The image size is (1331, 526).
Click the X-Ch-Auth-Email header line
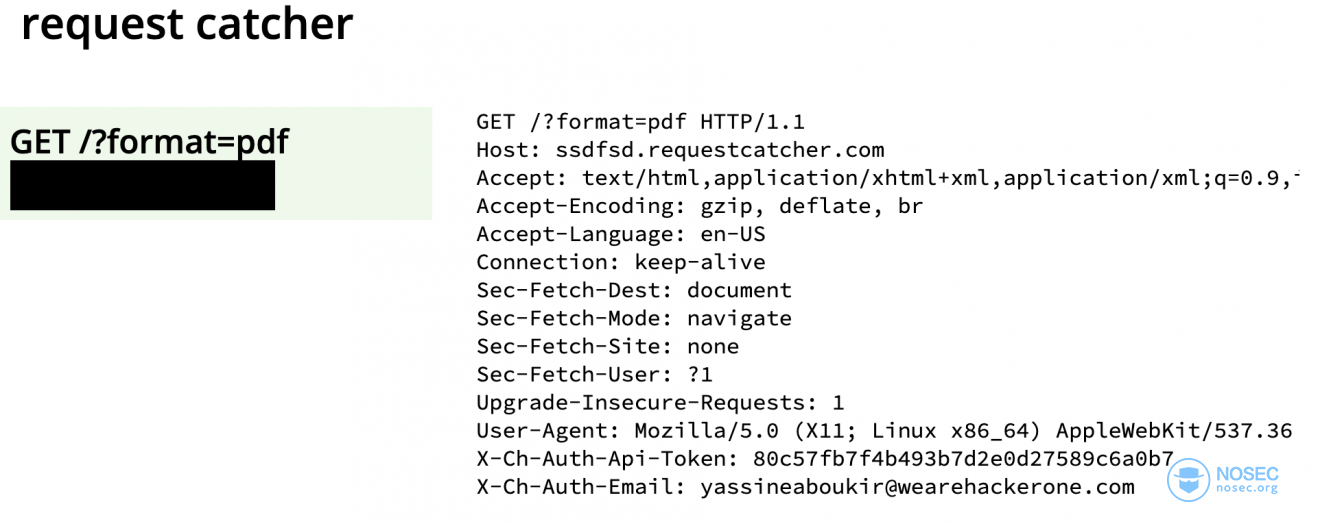point(805,487)
